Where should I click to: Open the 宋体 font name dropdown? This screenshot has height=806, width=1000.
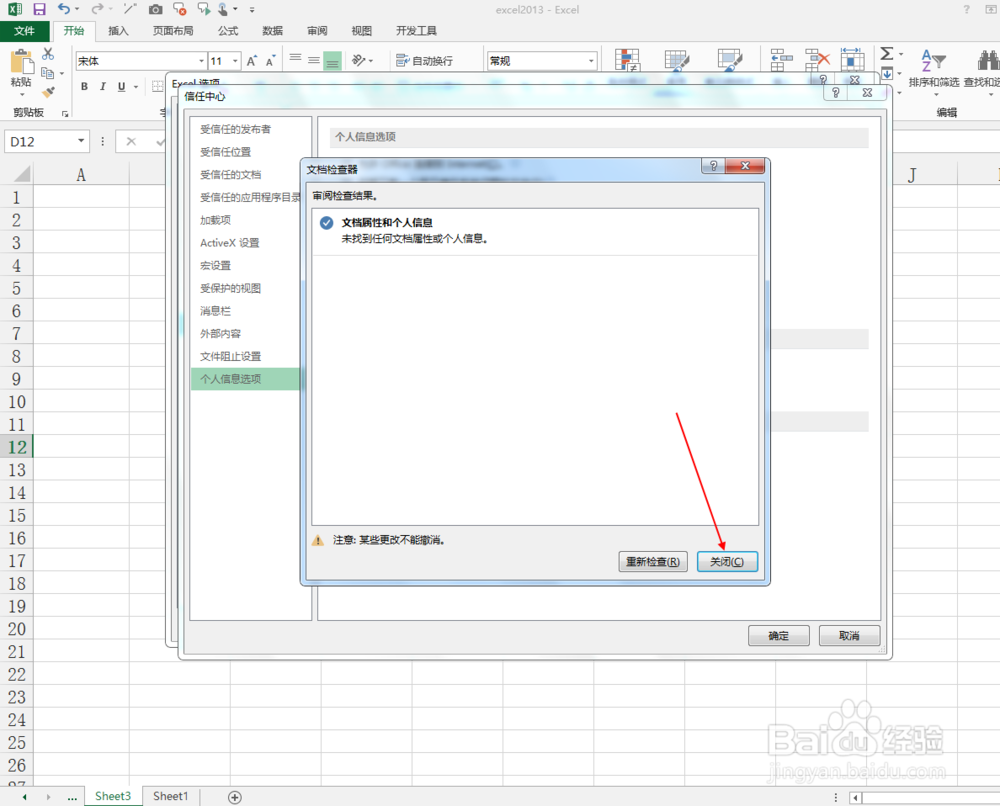point(202,60)
